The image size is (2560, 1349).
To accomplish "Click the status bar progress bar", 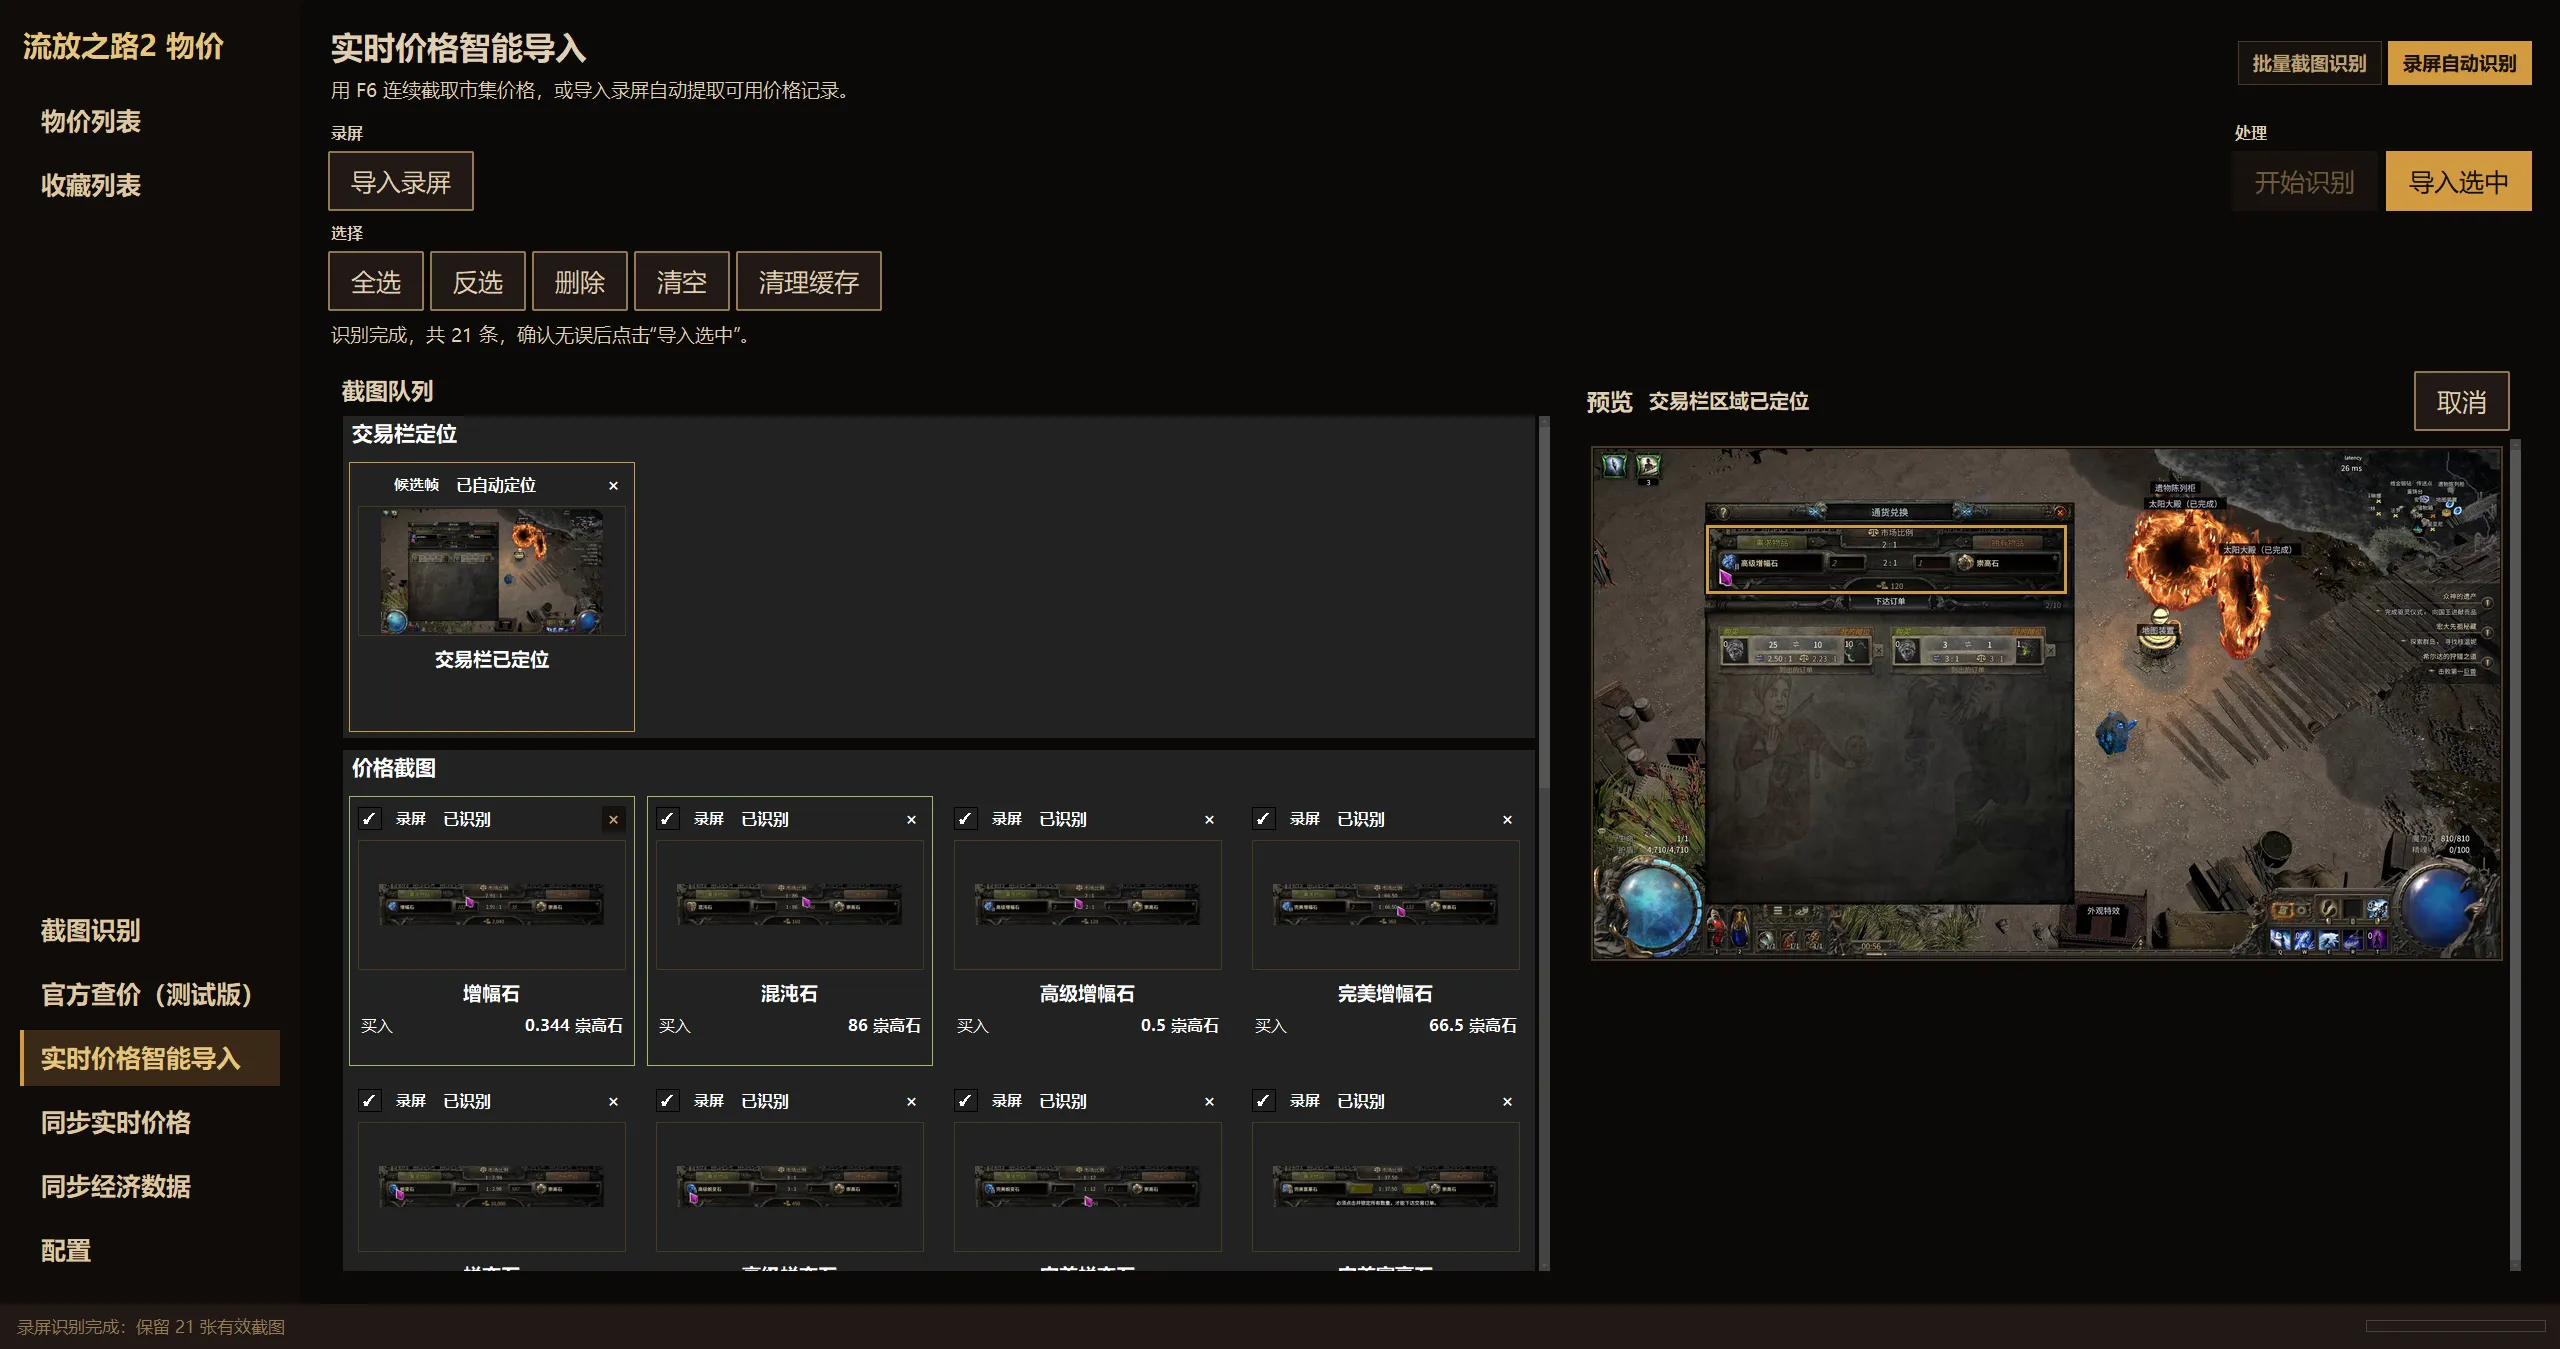I will point(2456,1326).
